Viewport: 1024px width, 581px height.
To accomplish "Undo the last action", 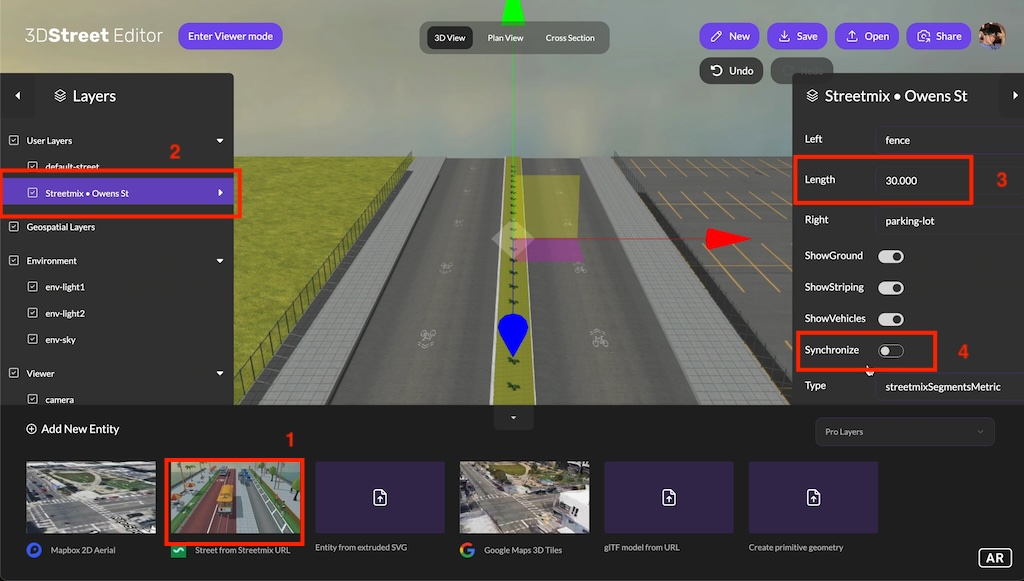I will click(731, 71).
